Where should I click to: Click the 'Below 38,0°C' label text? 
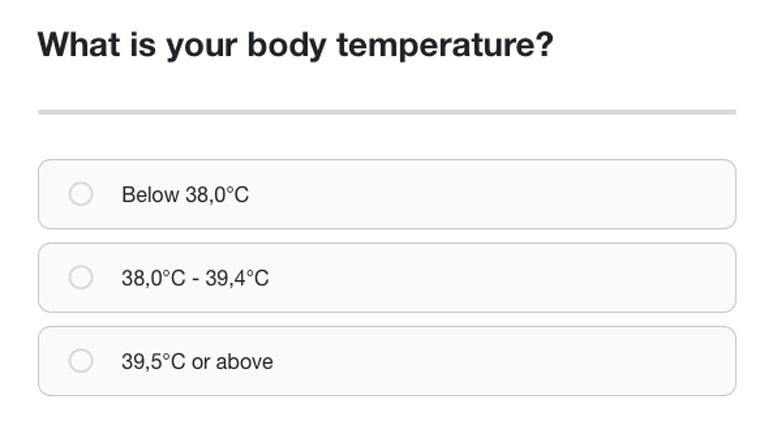coord(185,195)
